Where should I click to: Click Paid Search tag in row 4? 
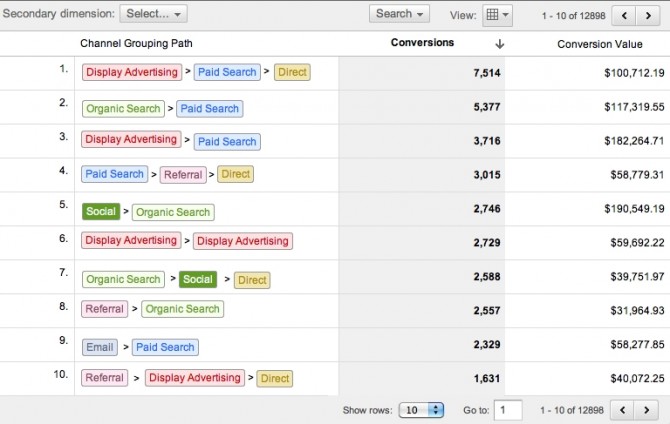point(114,174)
